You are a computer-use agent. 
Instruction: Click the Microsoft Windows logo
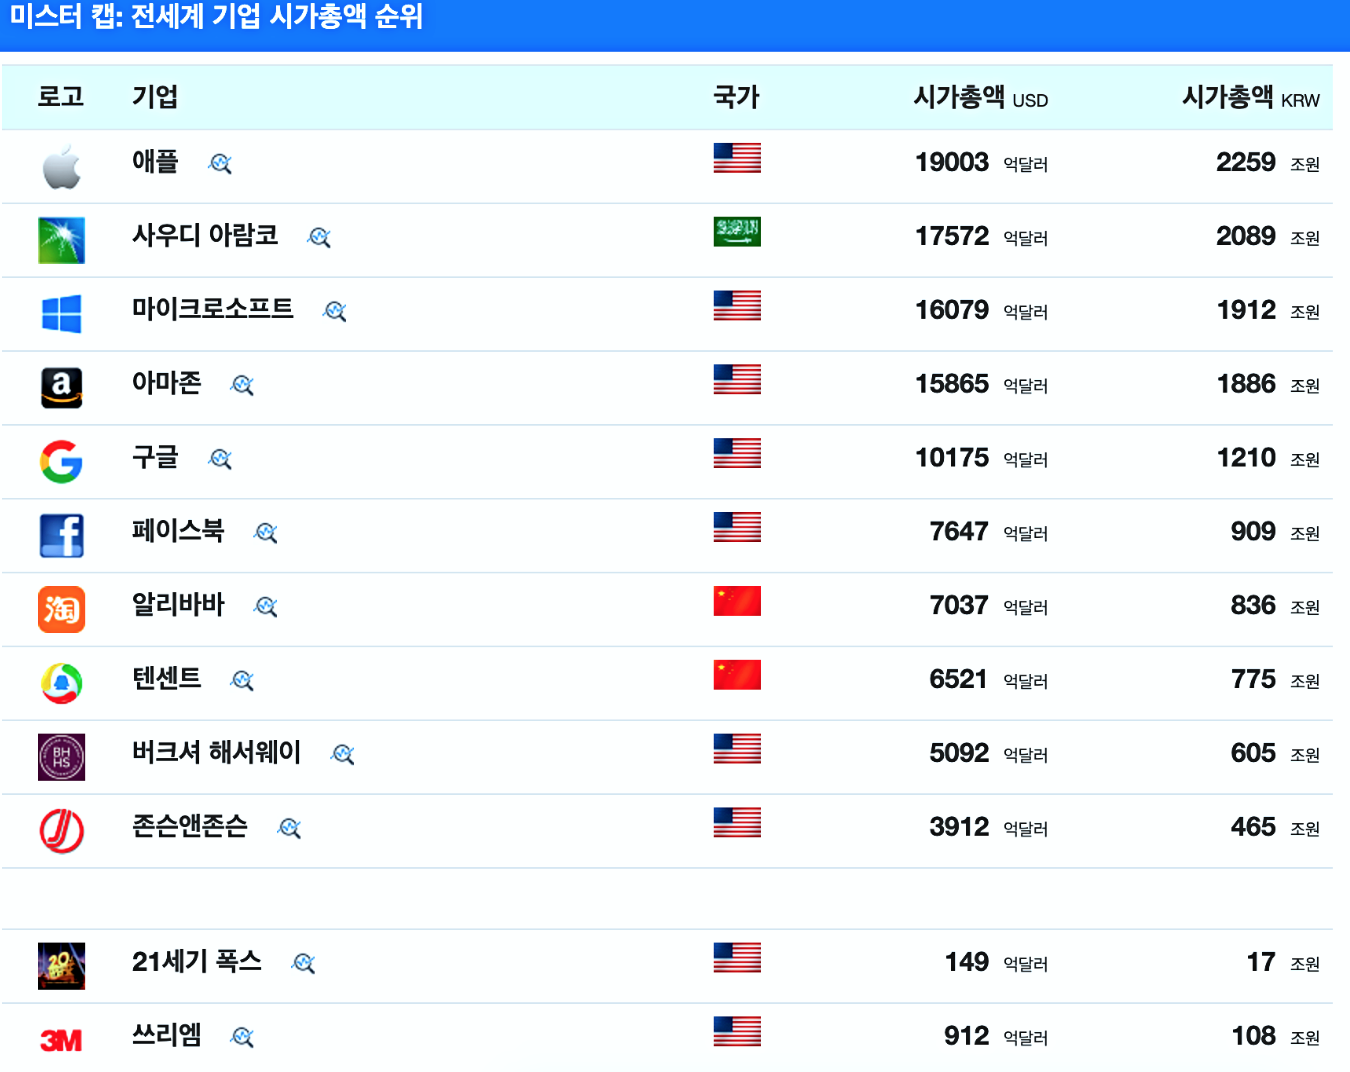[x=61, y=314]
